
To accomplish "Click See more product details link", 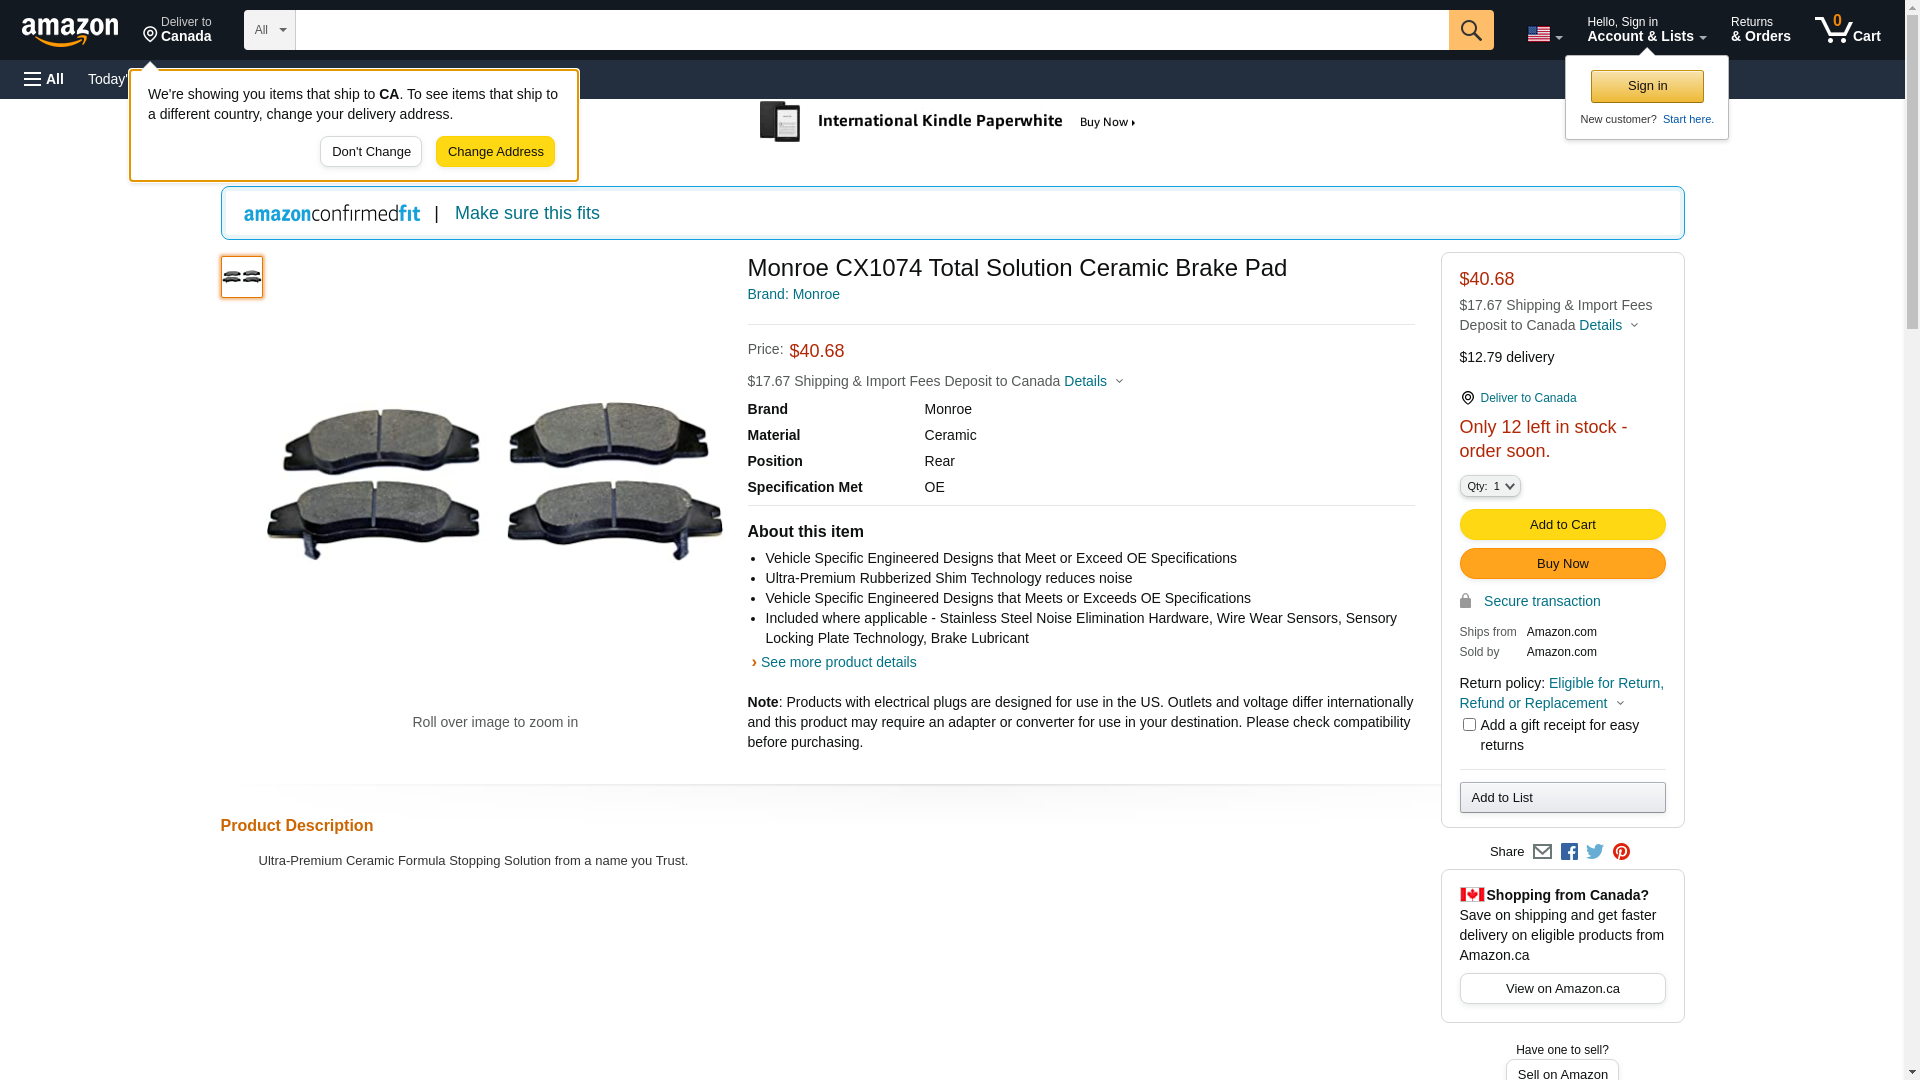I will [x=838, y=662].
